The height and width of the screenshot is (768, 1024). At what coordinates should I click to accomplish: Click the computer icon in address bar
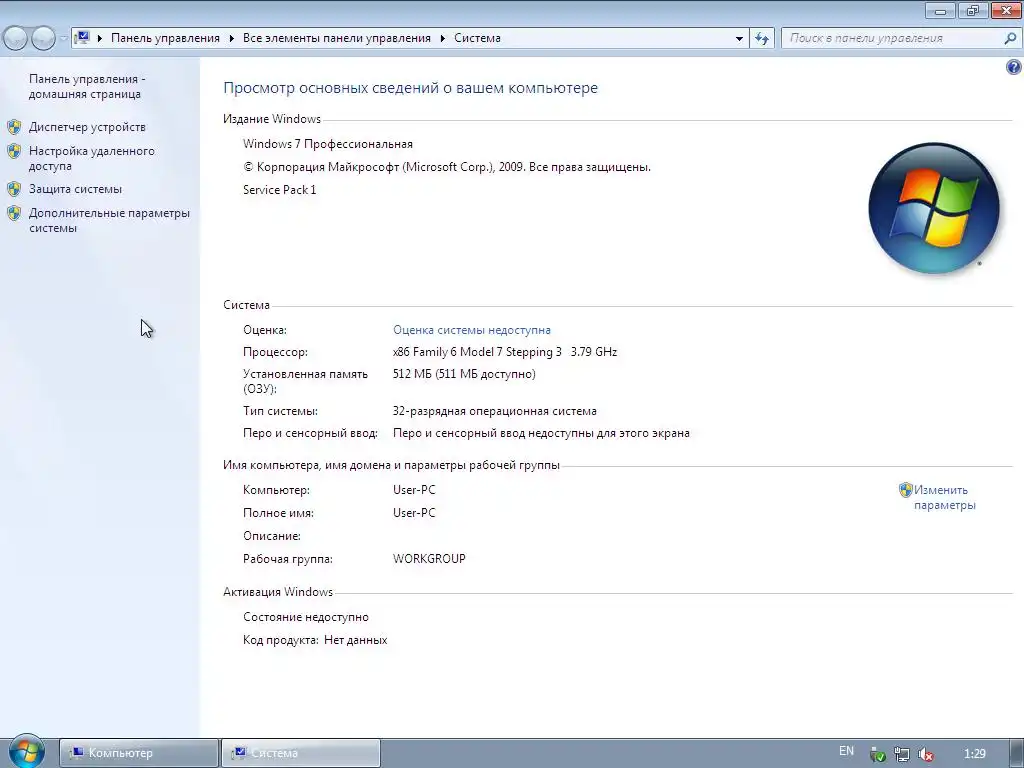[x=82, y=37]
